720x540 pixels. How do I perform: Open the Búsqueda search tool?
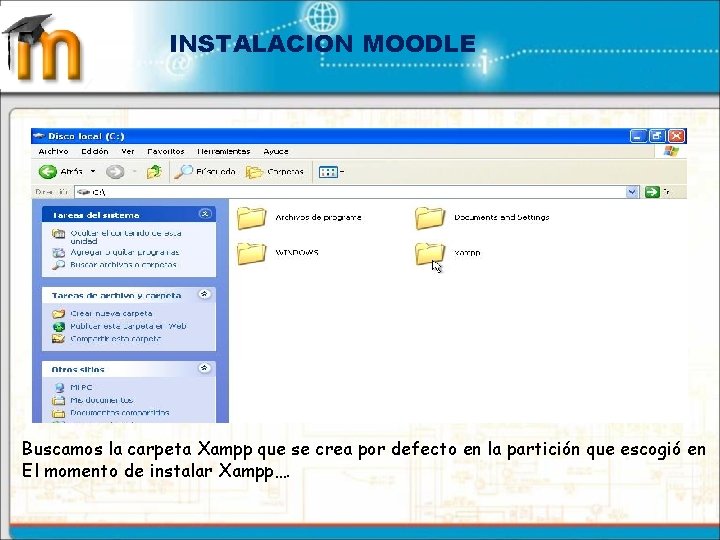(205, 172)
